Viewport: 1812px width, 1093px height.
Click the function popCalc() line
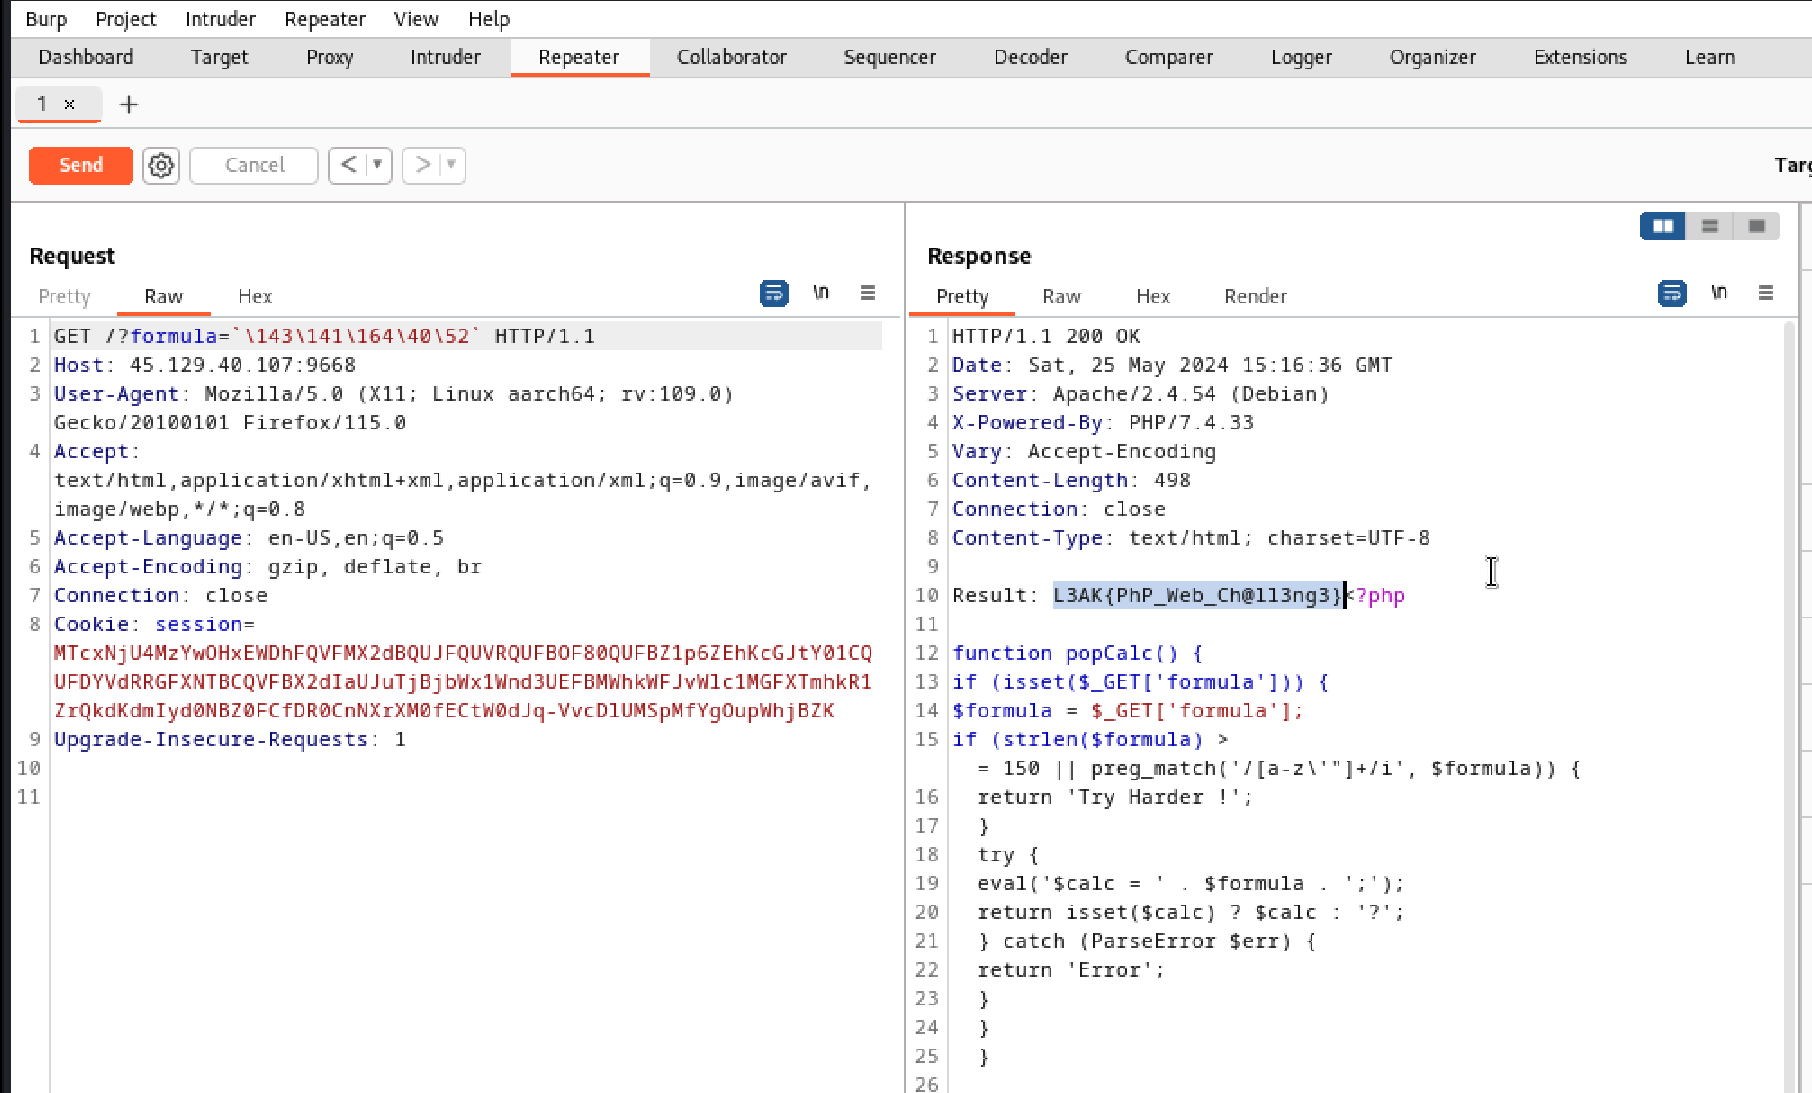(1077, 653)
